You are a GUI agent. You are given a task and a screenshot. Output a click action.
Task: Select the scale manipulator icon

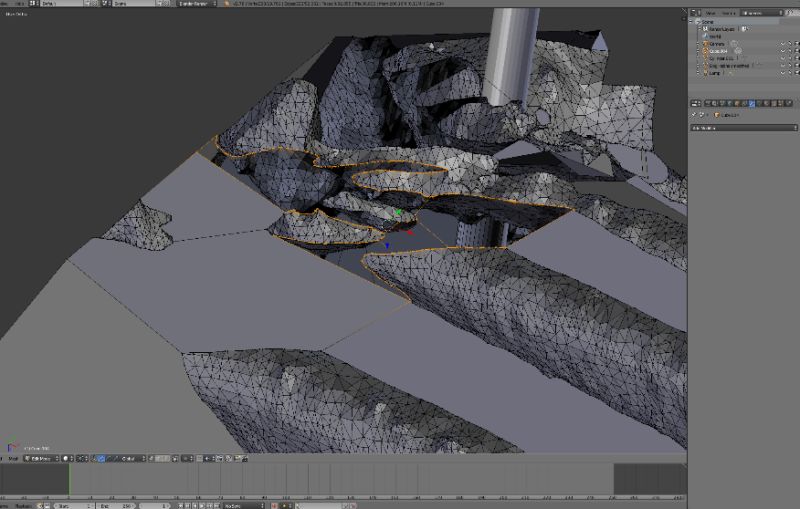point(115,459)
